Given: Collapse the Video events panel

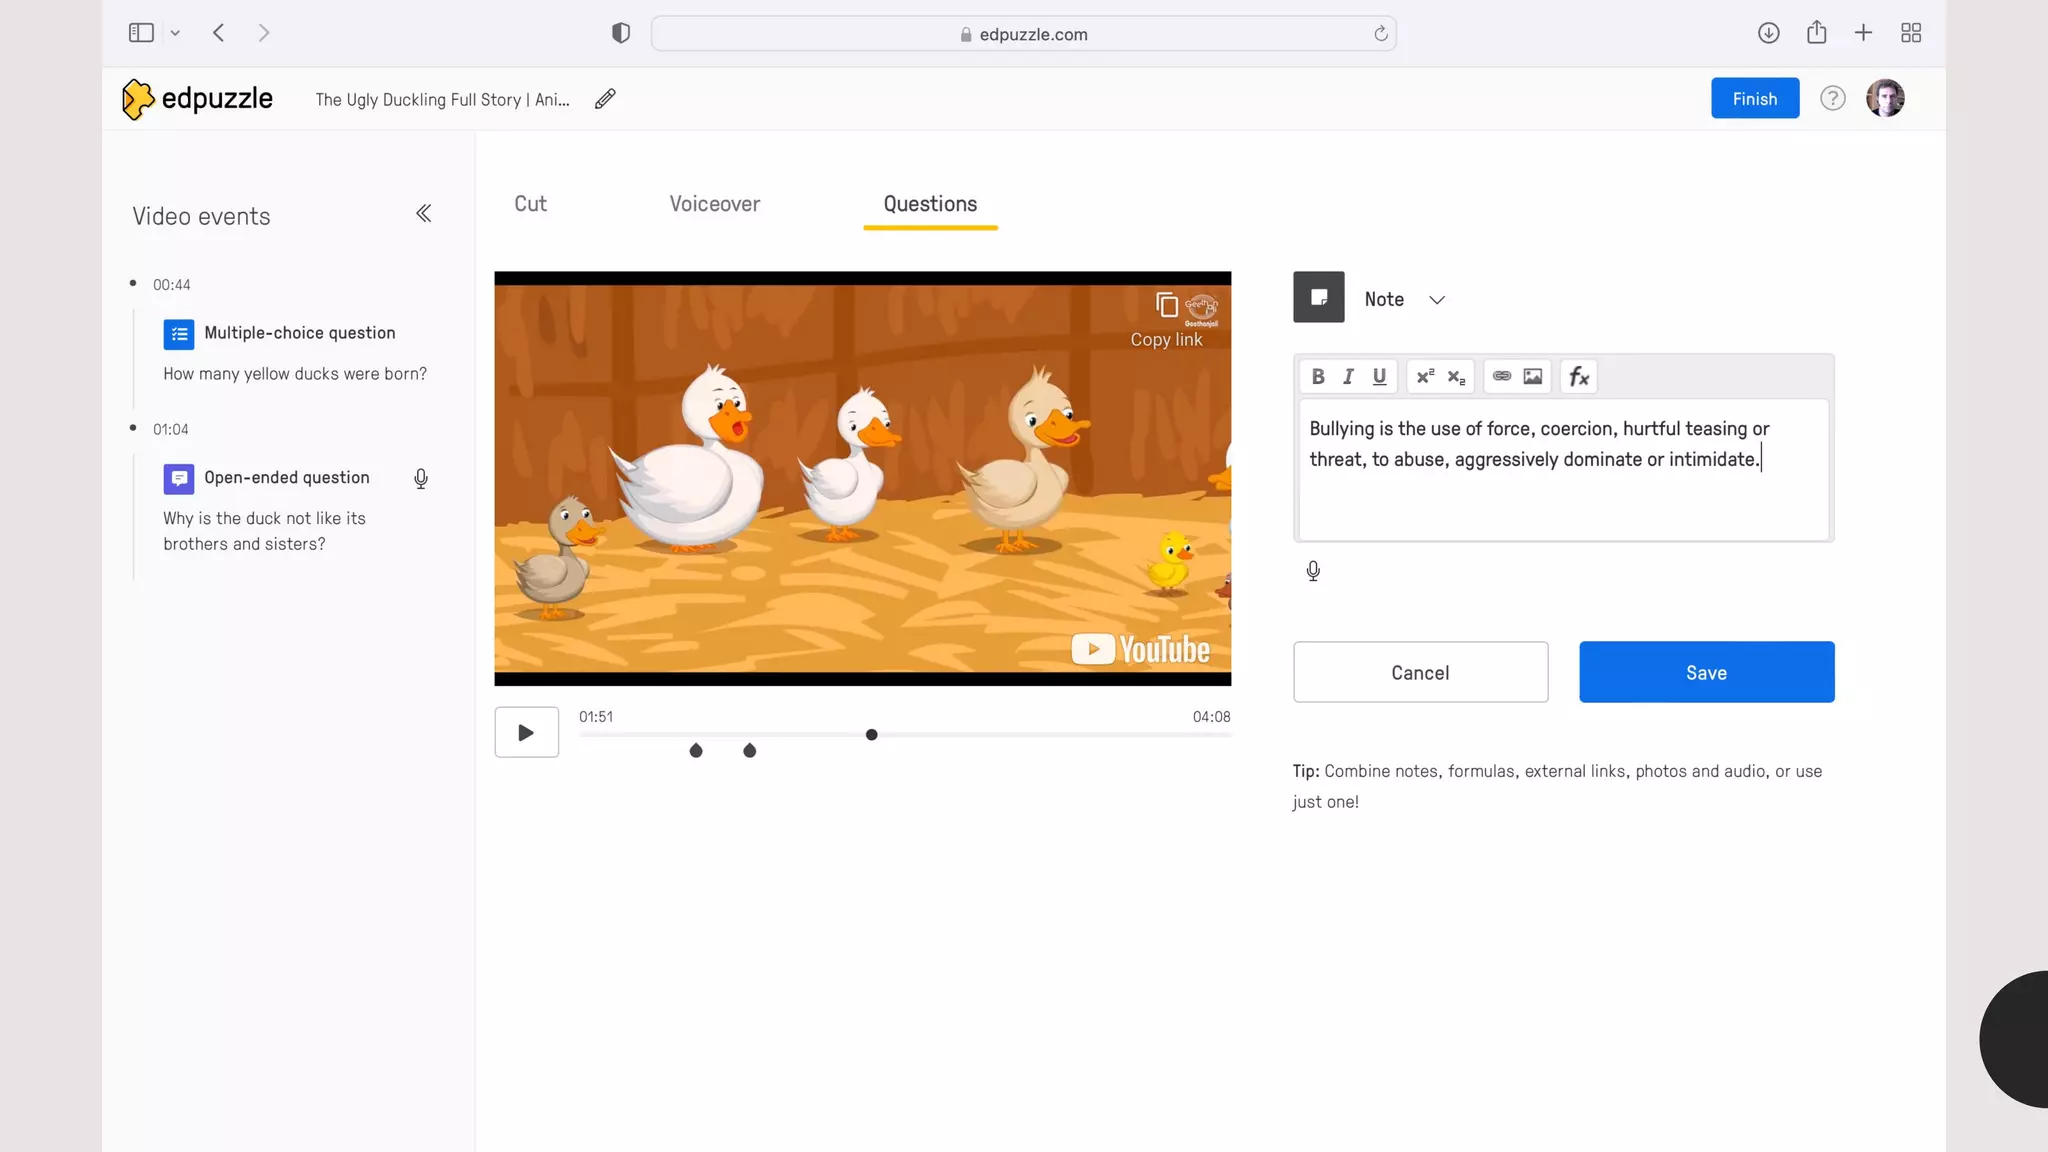Looking at the screenshot, I should 424,214.
